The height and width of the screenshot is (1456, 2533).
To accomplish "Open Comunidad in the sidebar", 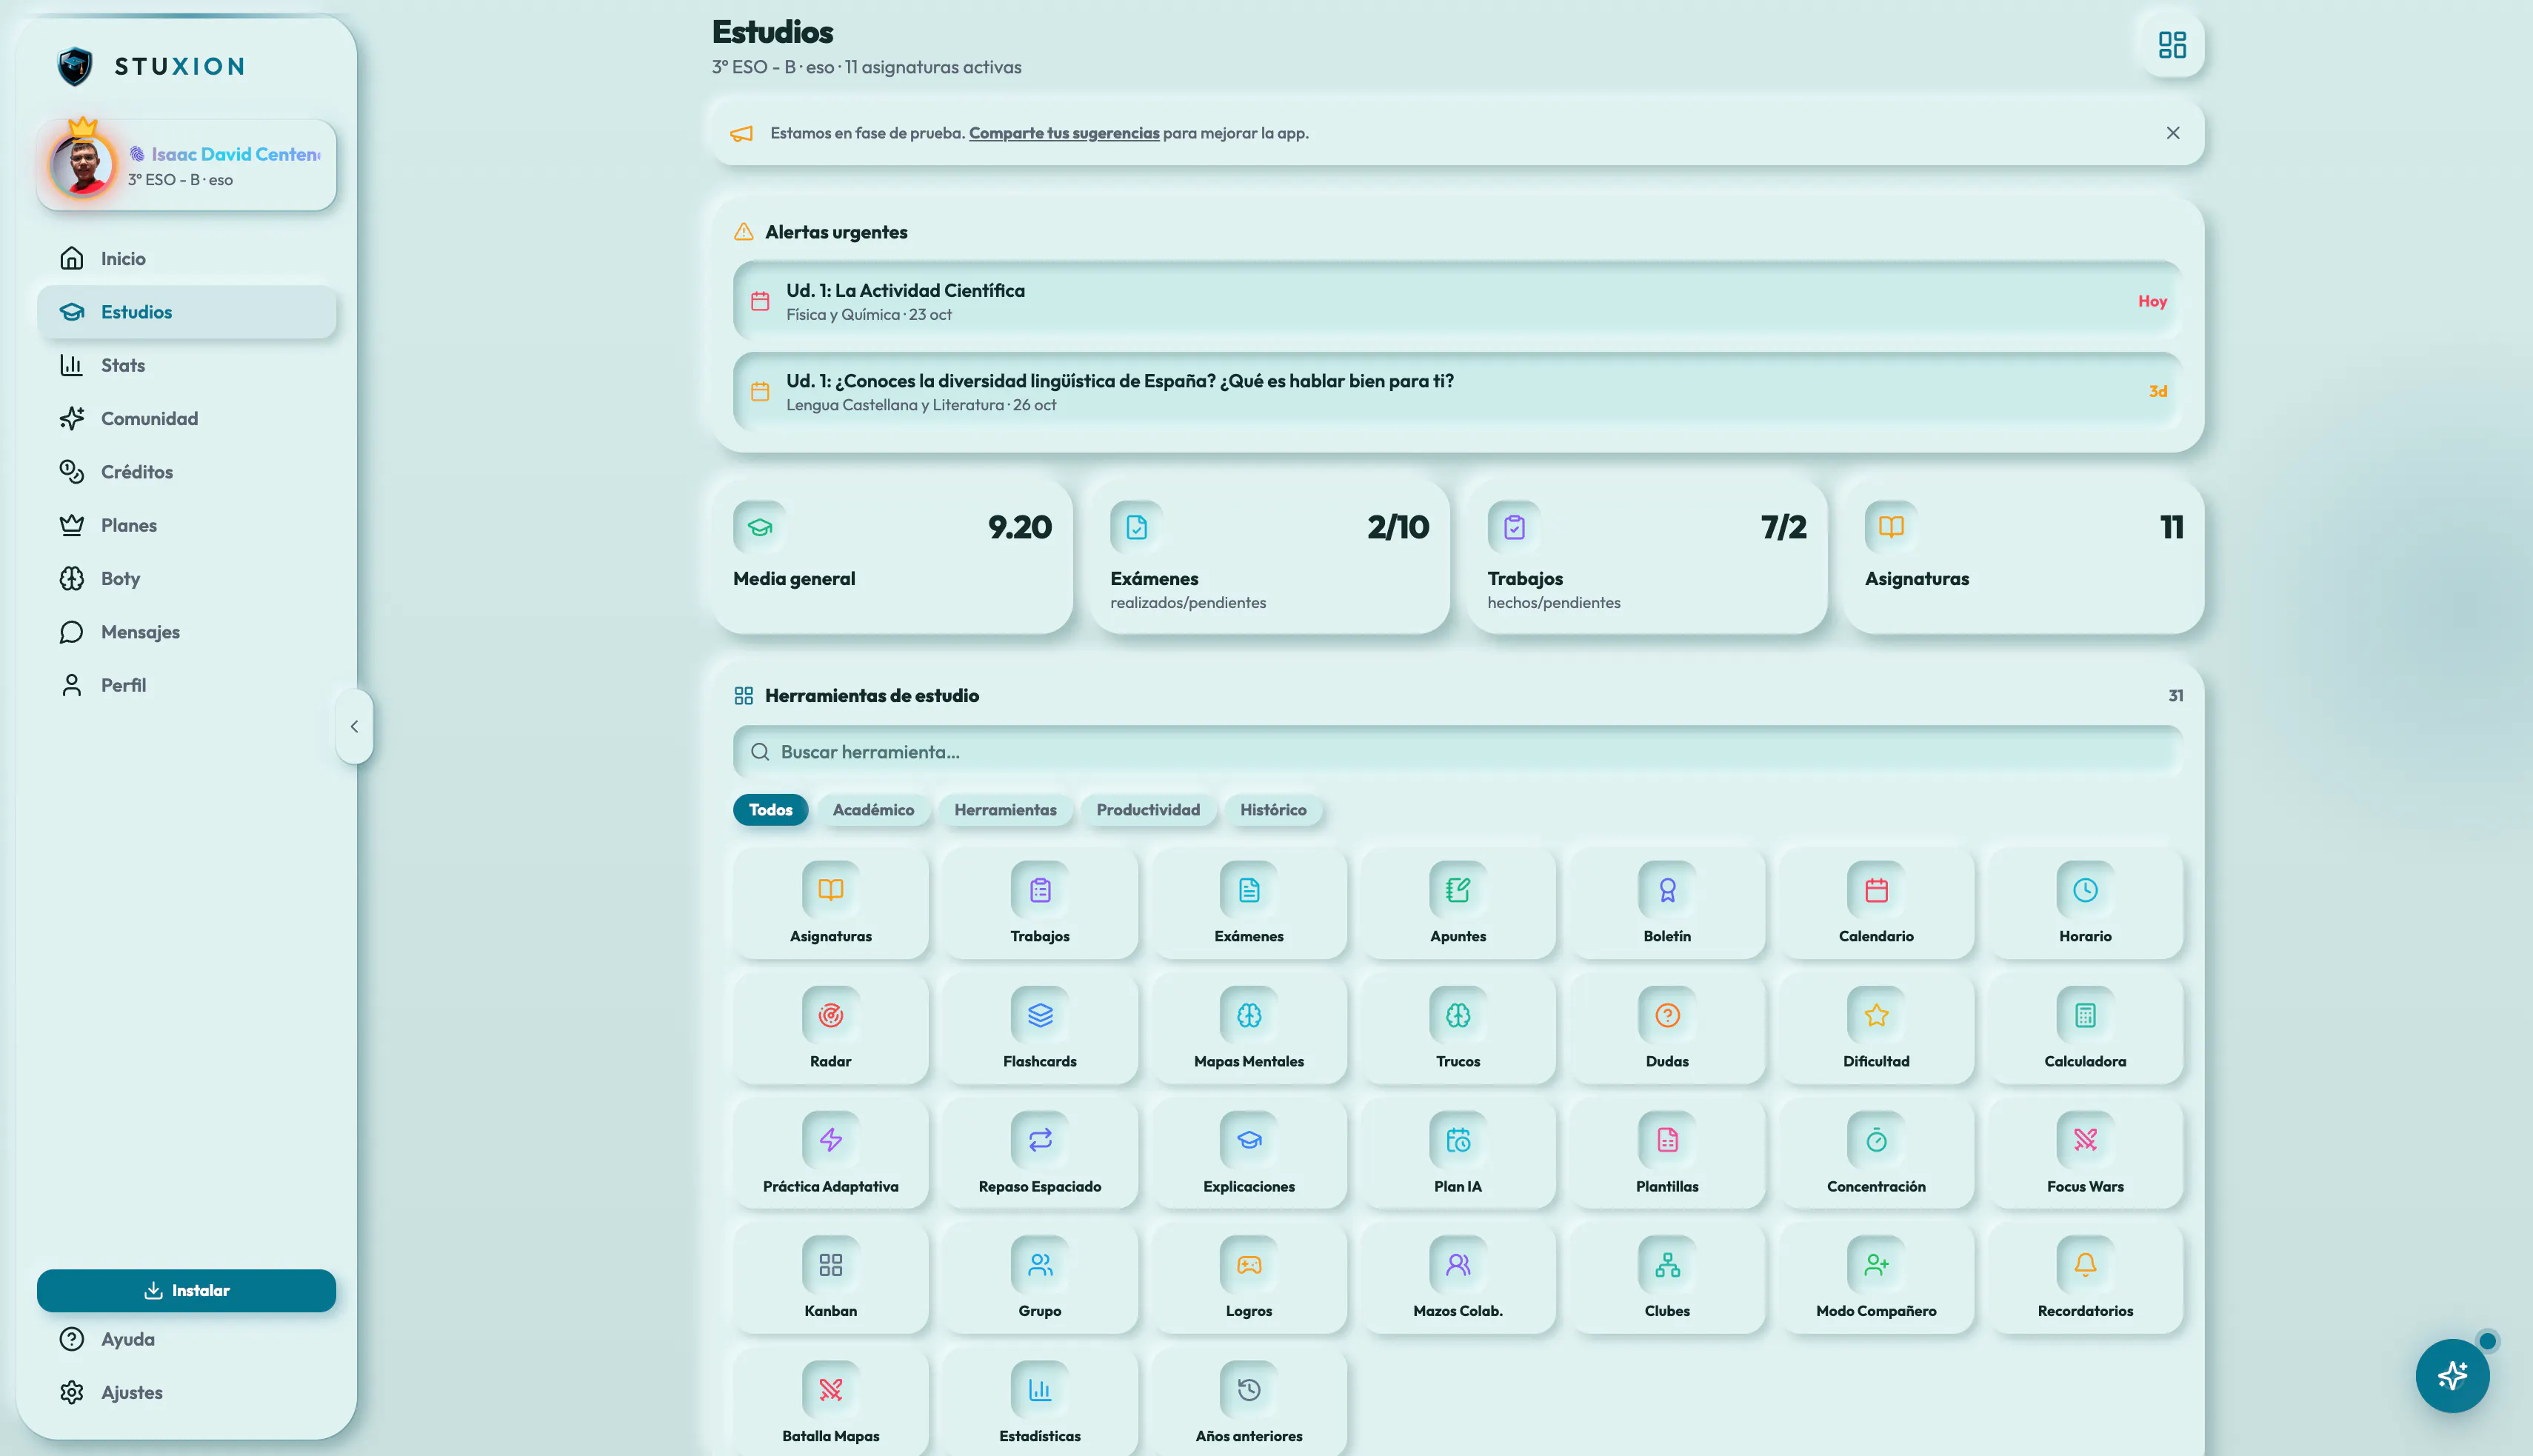I will tap(186, 418).
